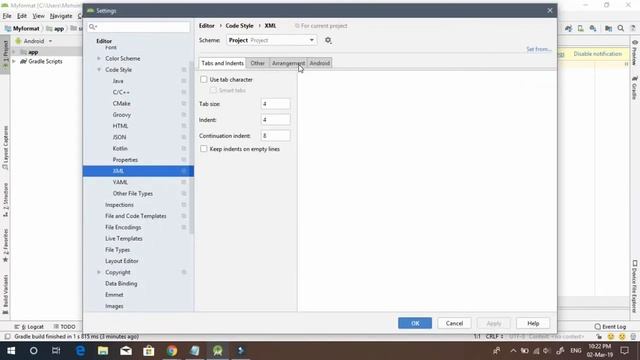Open the Navigate menu
The width and height of the screenshot is (640, 360).
[61, 16]
